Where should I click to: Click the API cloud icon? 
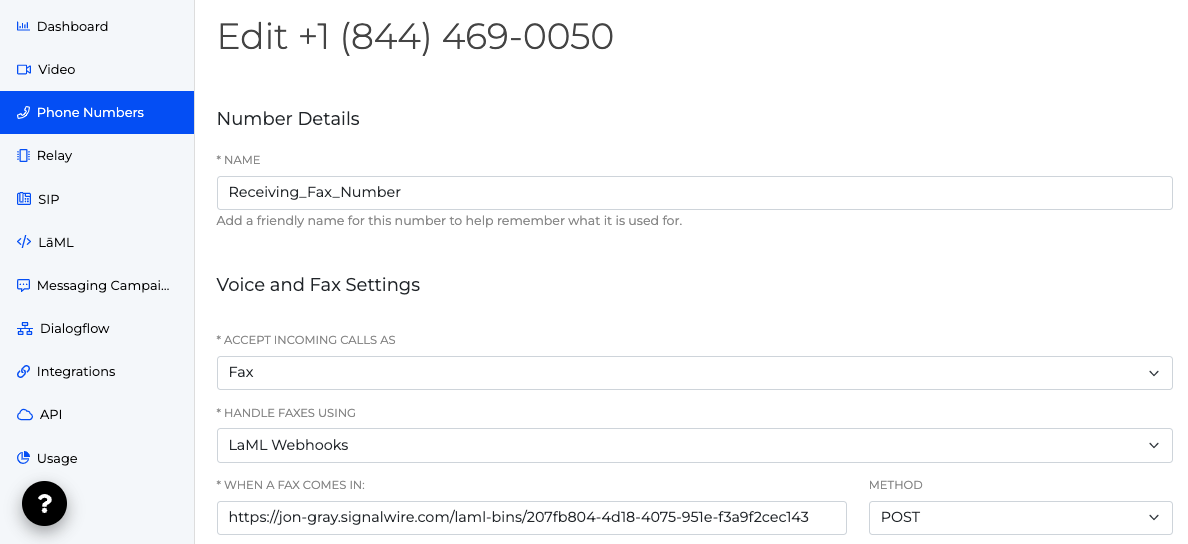(x=24, y=415)
